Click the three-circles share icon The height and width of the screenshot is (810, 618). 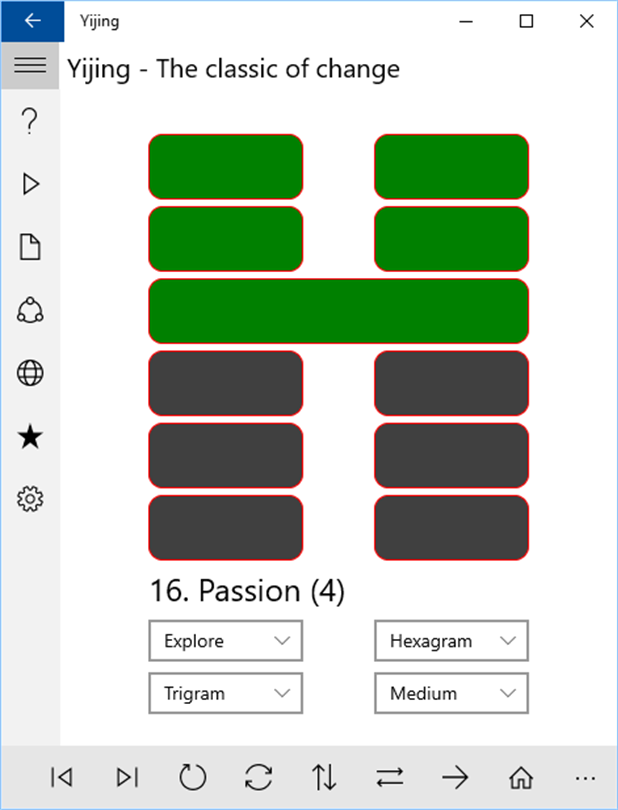(30, 310)
